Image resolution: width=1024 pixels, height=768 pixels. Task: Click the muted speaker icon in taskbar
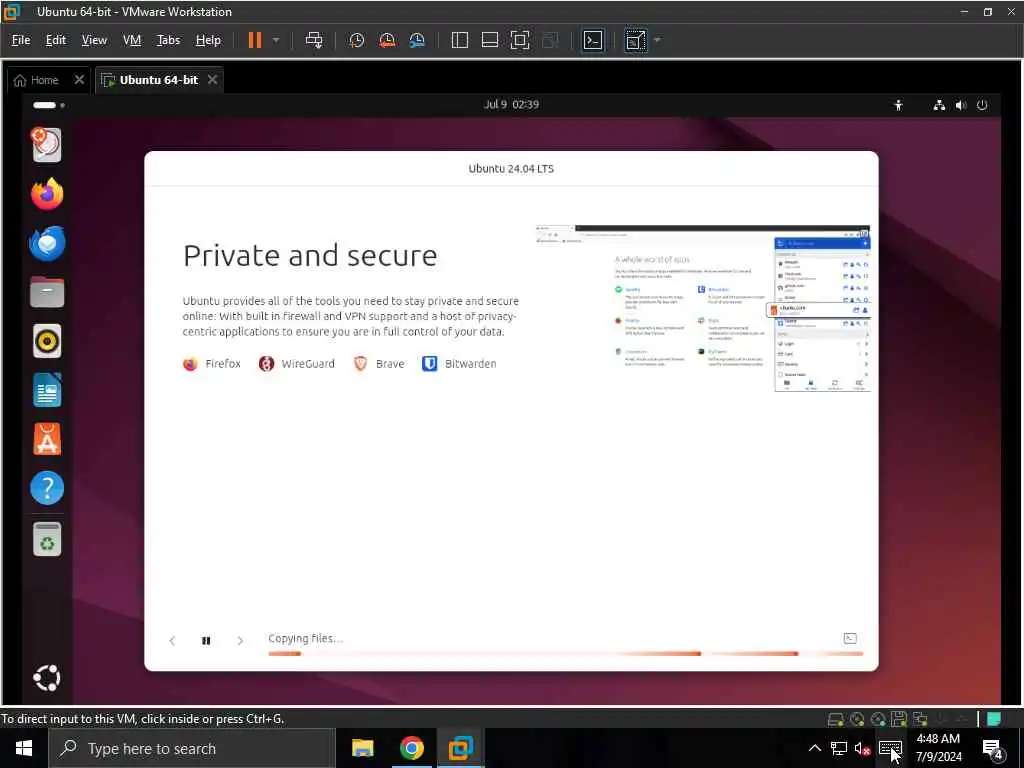coord(863,748)
